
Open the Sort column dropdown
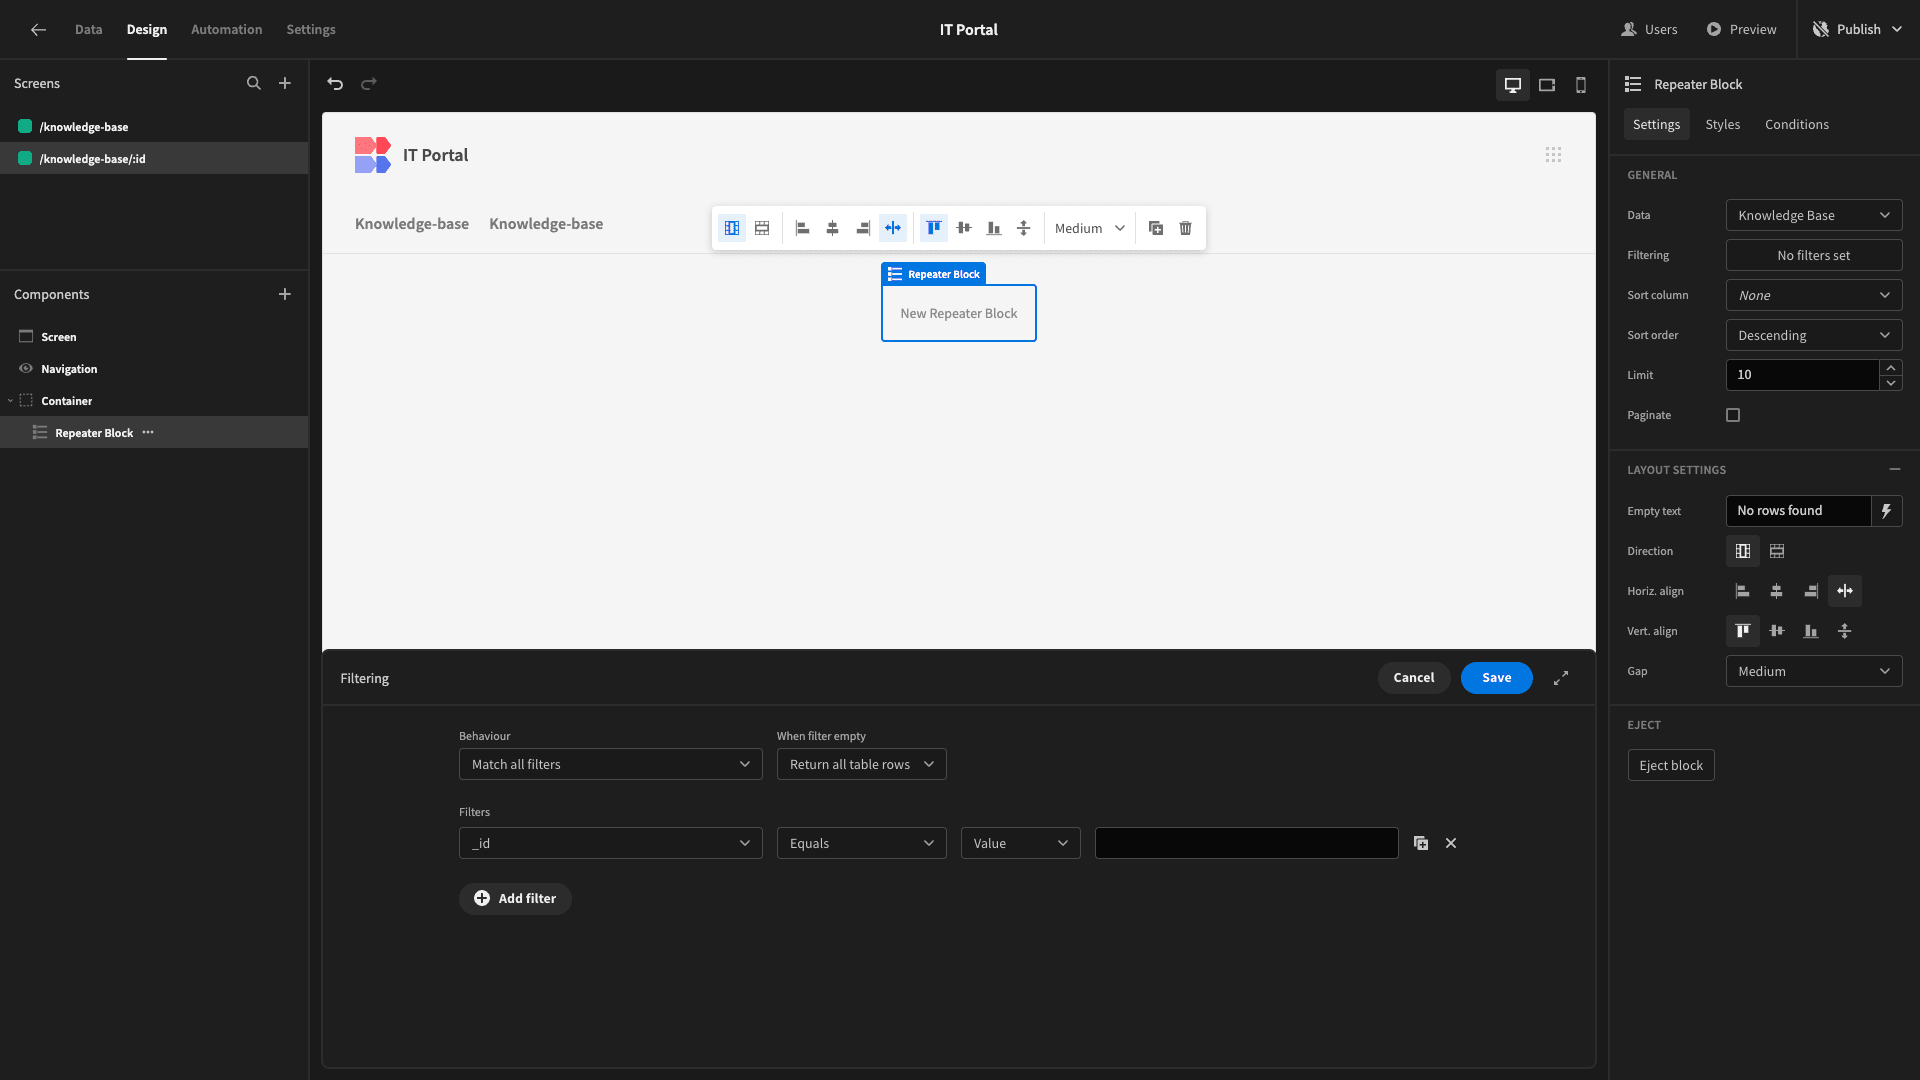1814,295
